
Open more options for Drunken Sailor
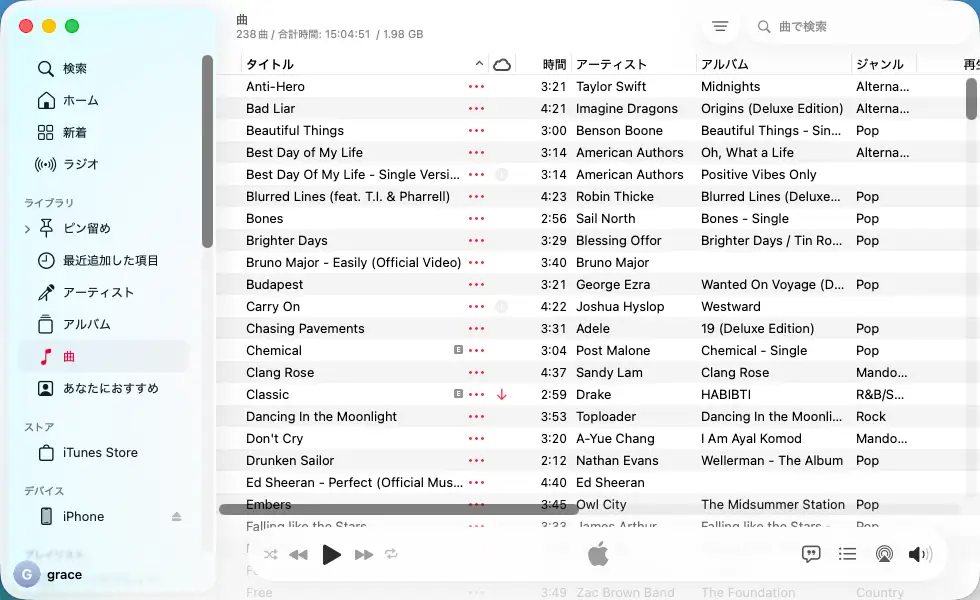click(476, 460)
